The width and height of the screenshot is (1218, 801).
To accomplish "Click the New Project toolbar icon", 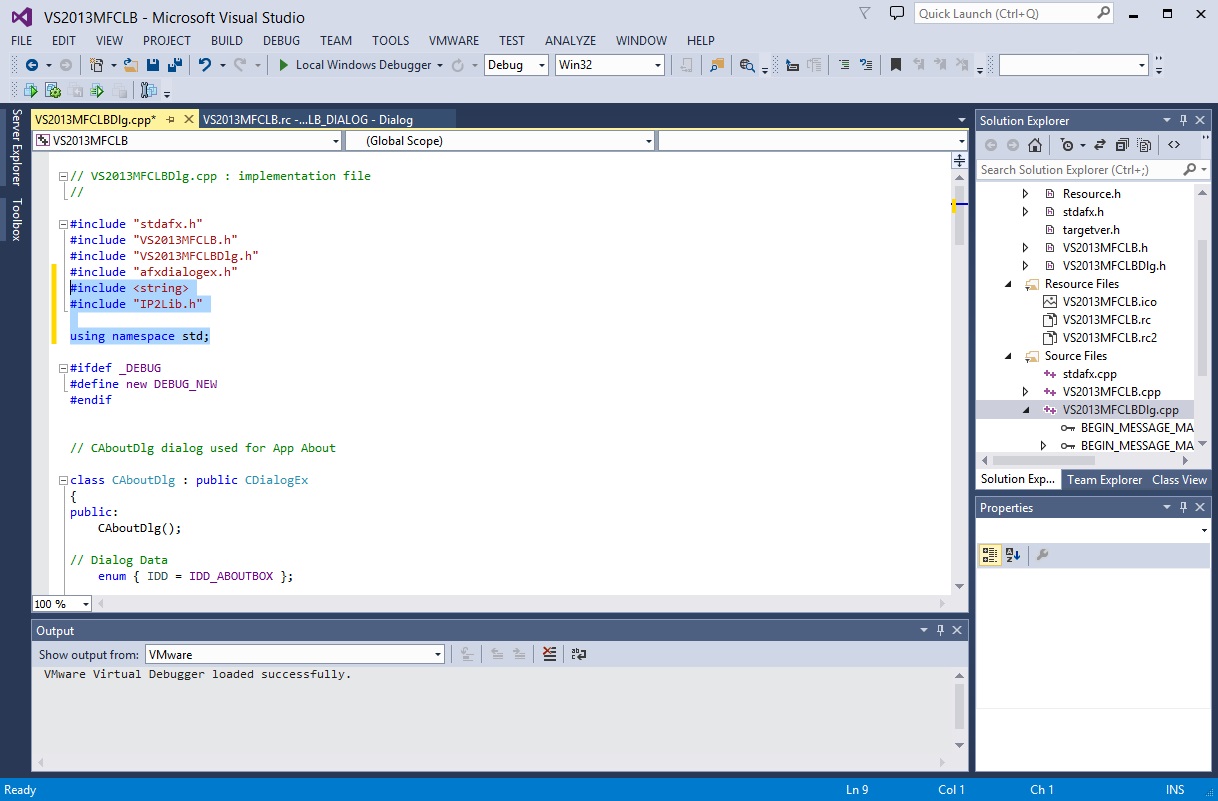I will point(96,65).
